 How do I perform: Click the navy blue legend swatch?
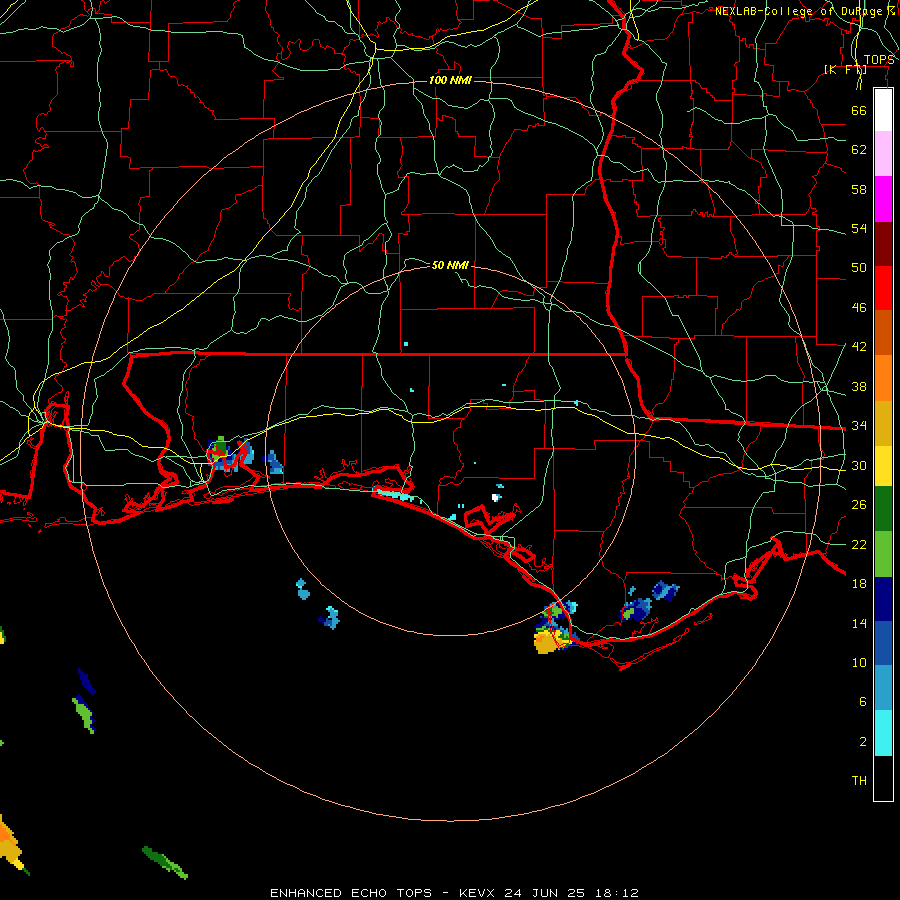(x=883, y=599)
